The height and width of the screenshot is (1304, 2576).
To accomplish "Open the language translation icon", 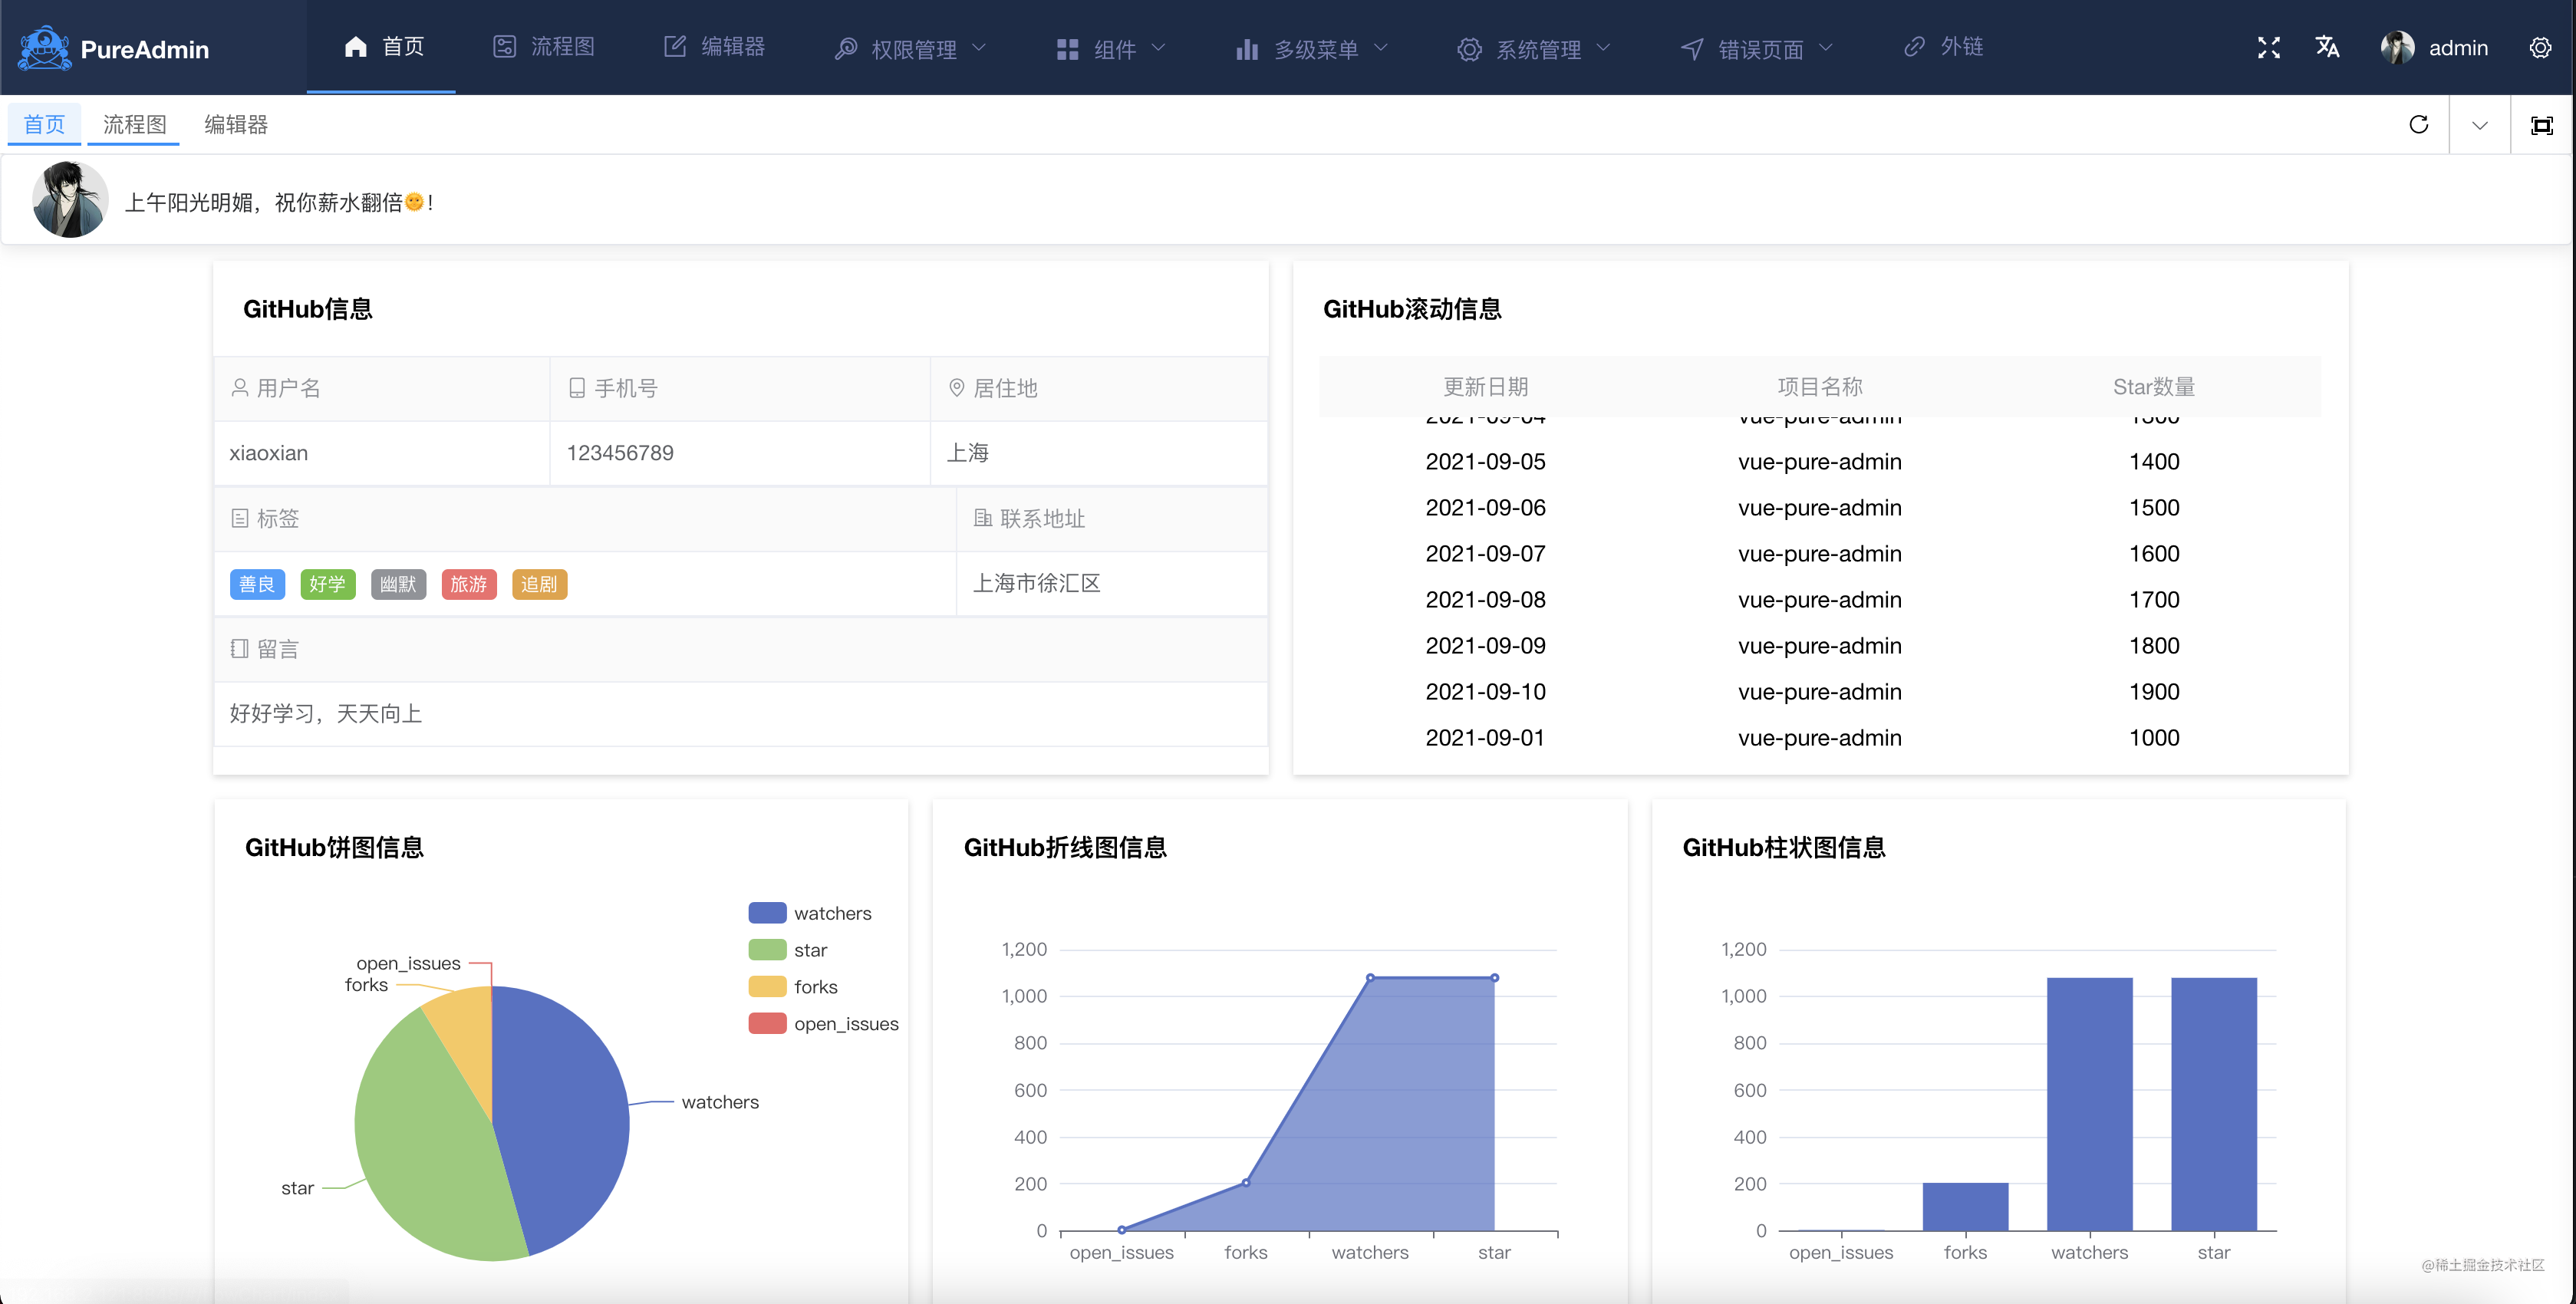I will [2327, 47].
